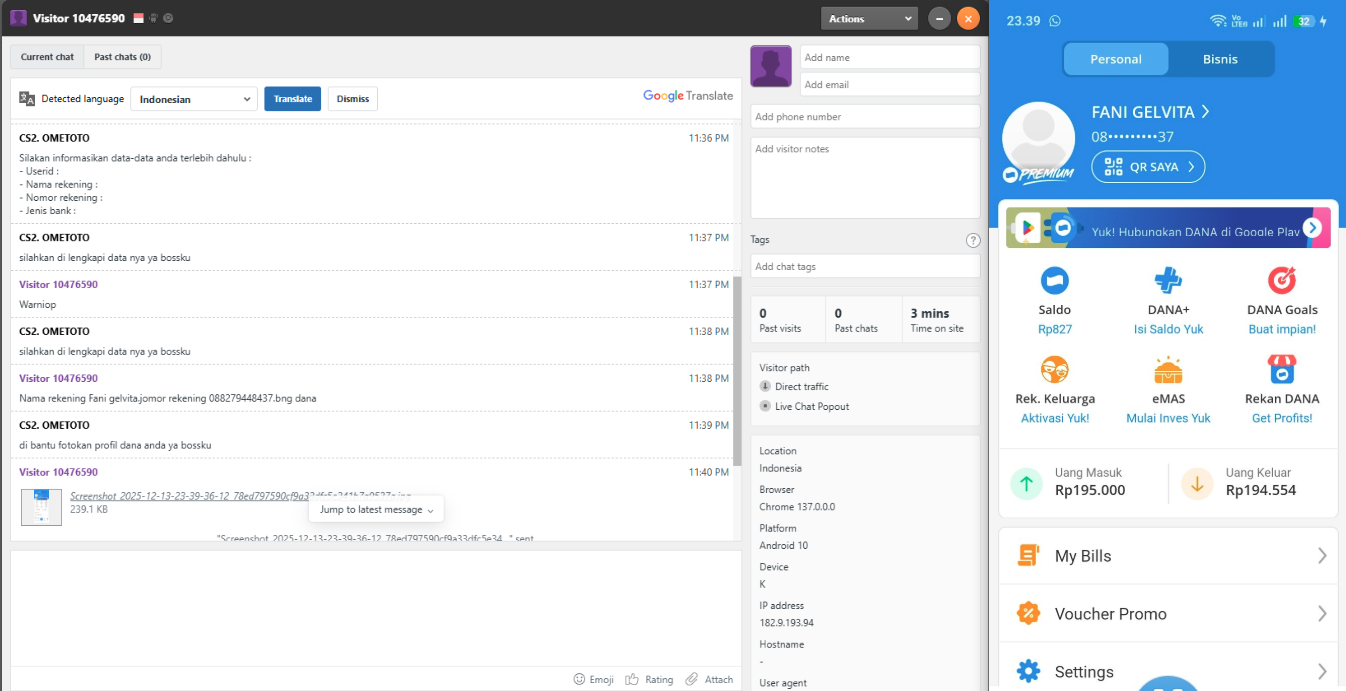Screen dimensions: 1346x691
Task: Click Mulai Inves Yuk link
Action: (x=1168, y=418)
